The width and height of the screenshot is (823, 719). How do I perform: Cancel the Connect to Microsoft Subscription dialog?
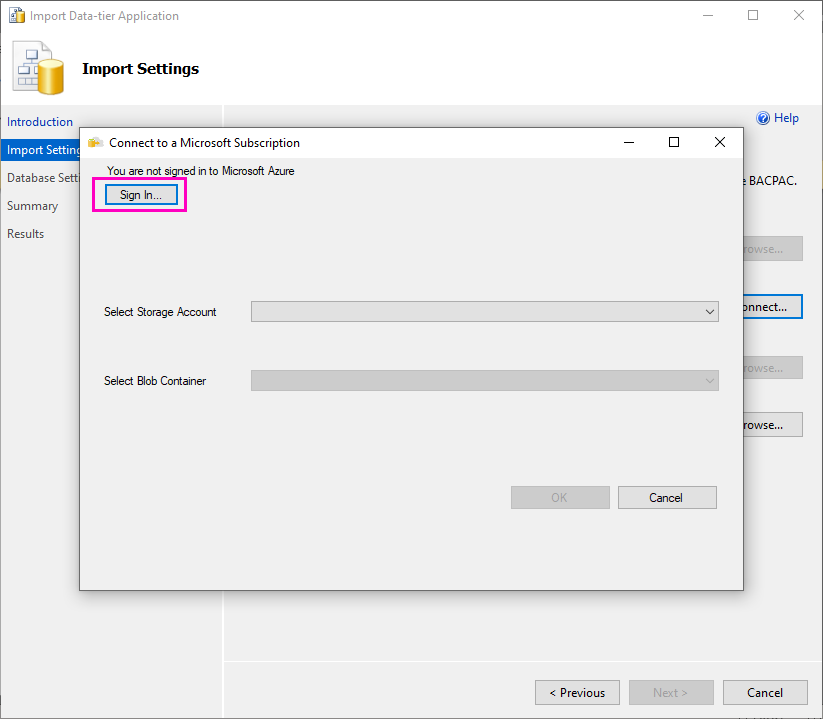point(667,497)
